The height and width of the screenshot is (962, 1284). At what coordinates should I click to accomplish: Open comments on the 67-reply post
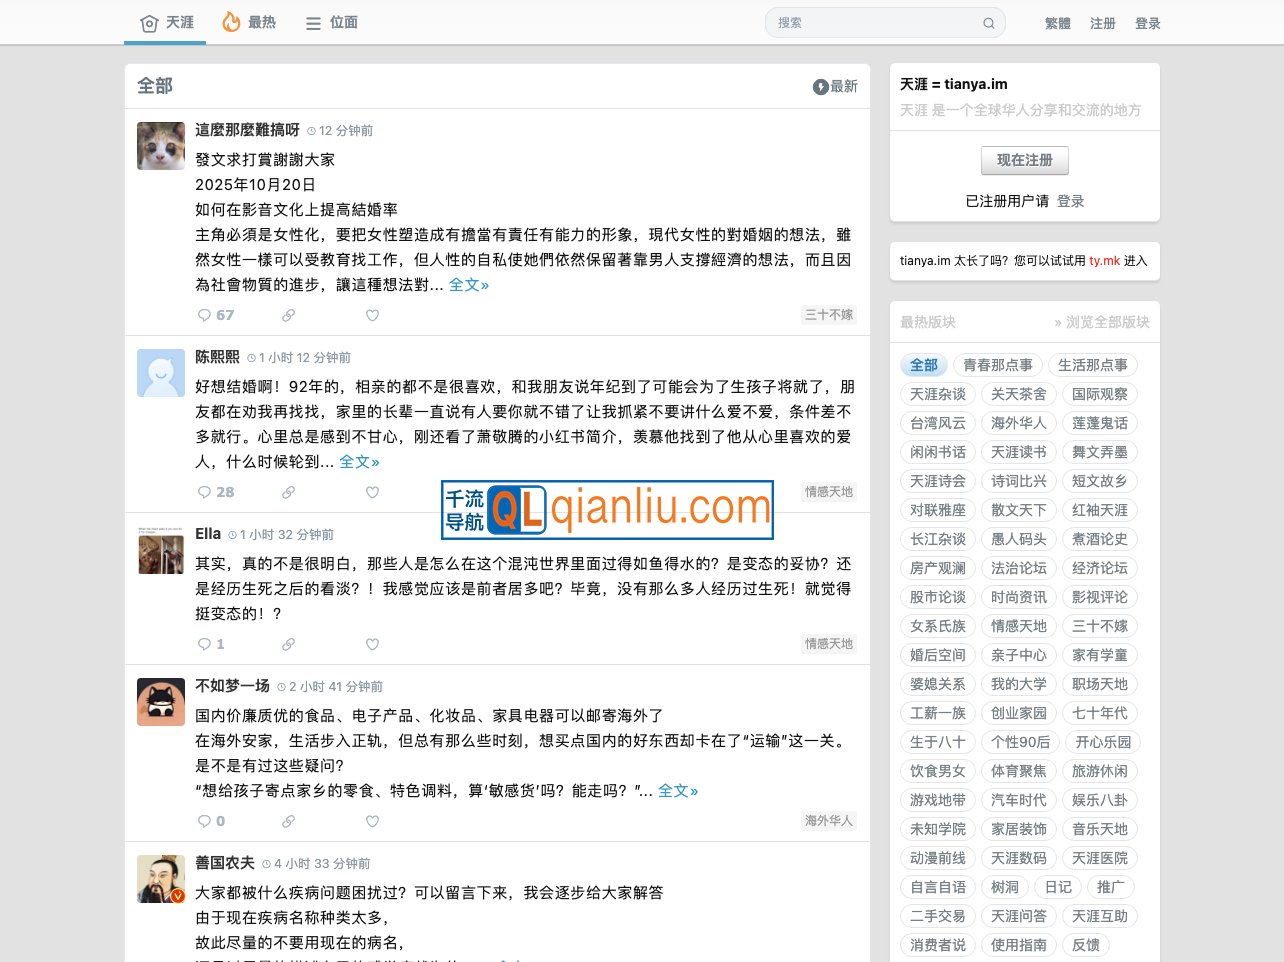[x=216, y=315]
